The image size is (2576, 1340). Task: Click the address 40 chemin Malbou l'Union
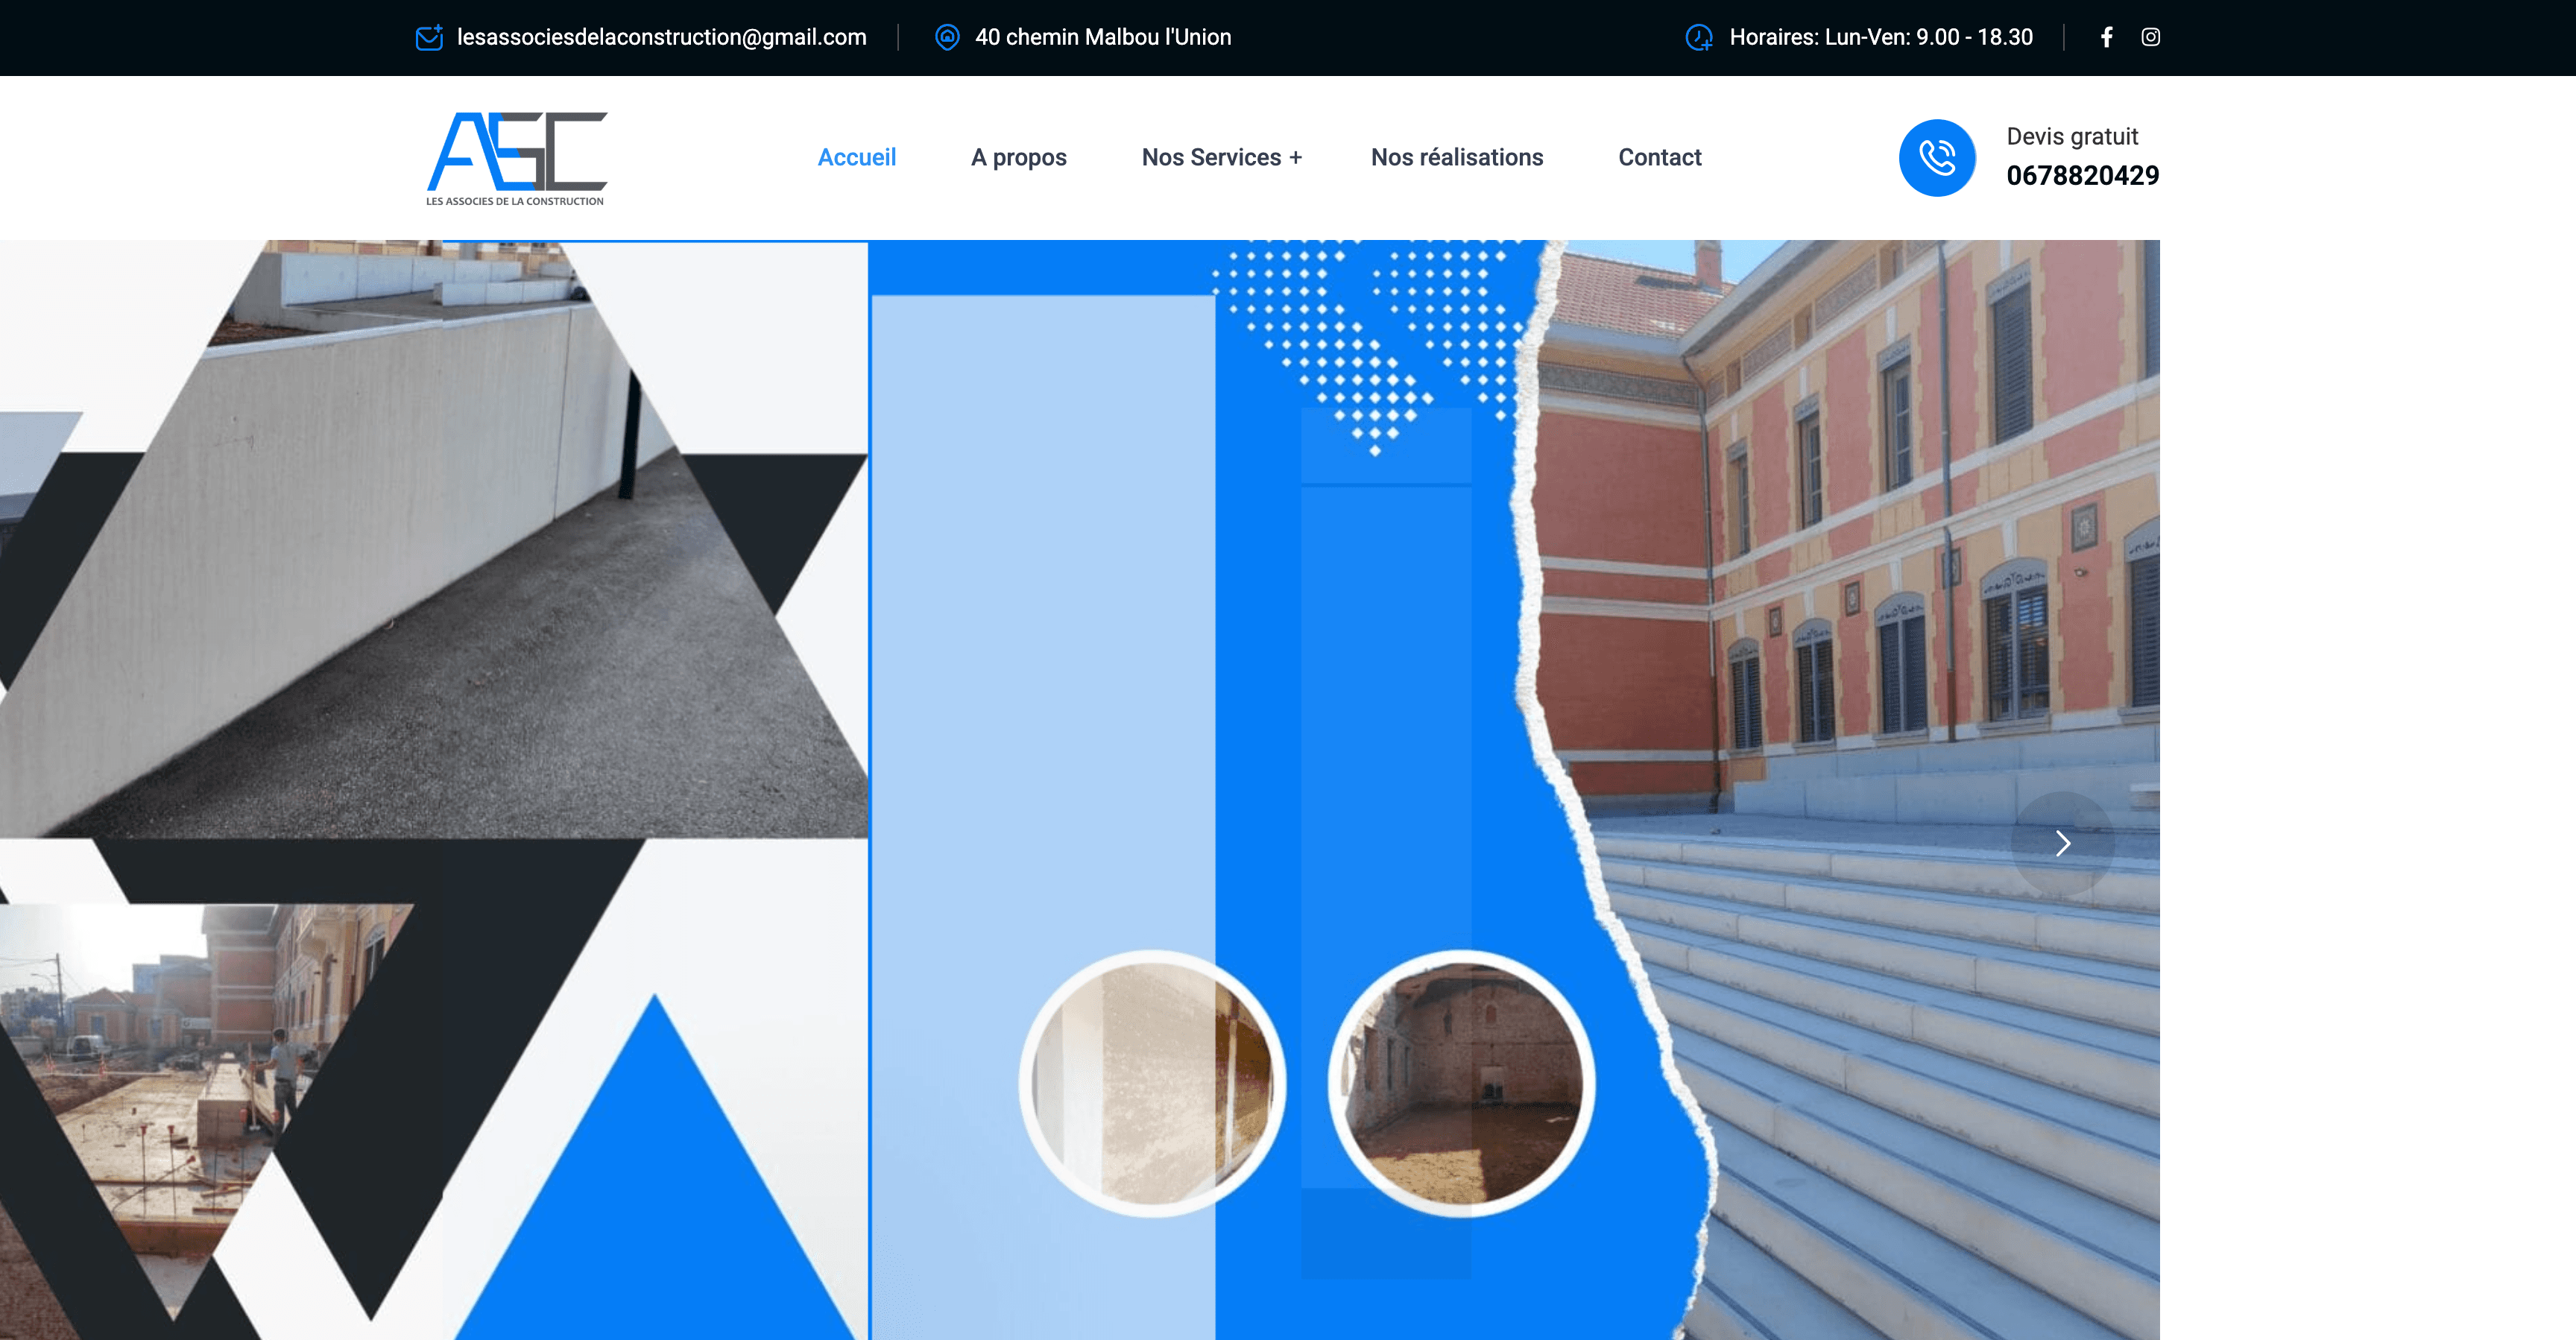1103,37
